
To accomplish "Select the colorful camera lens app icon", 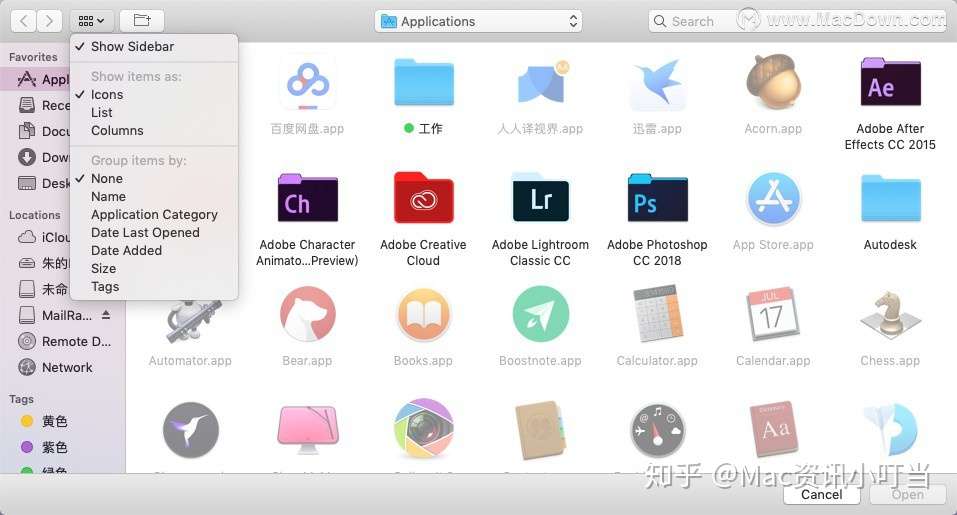I will (424, 429).
